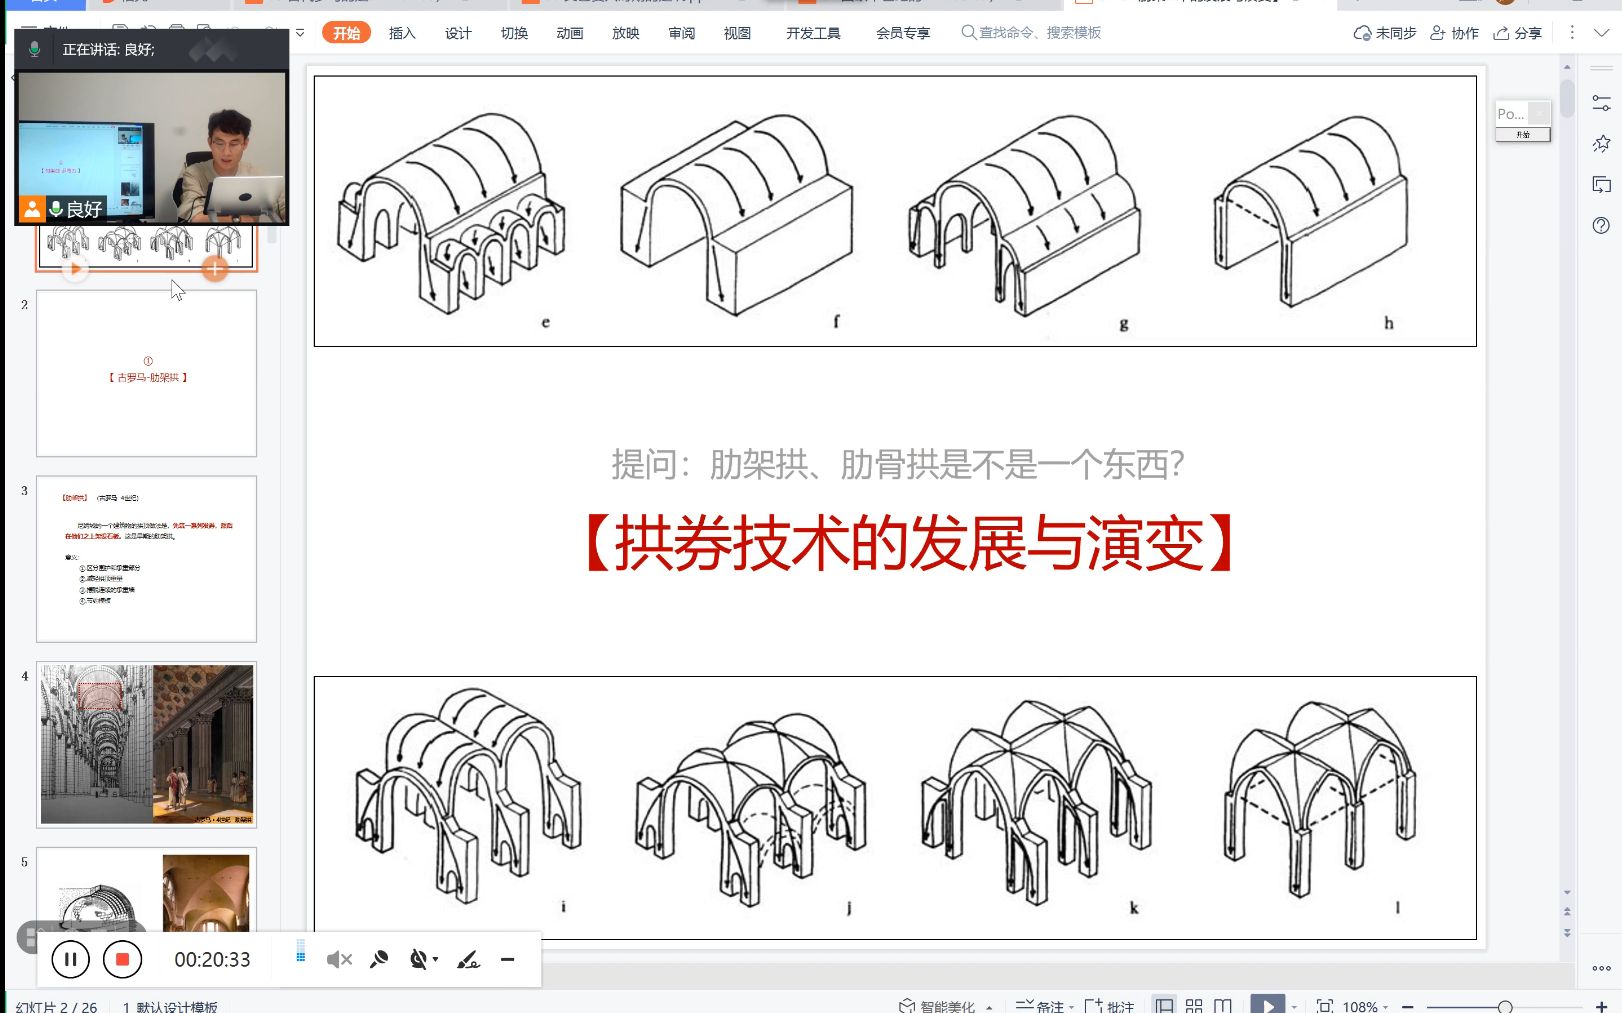Click the orange plus add-slide button
1622x1013 pixels.
[x=215, y=268]
